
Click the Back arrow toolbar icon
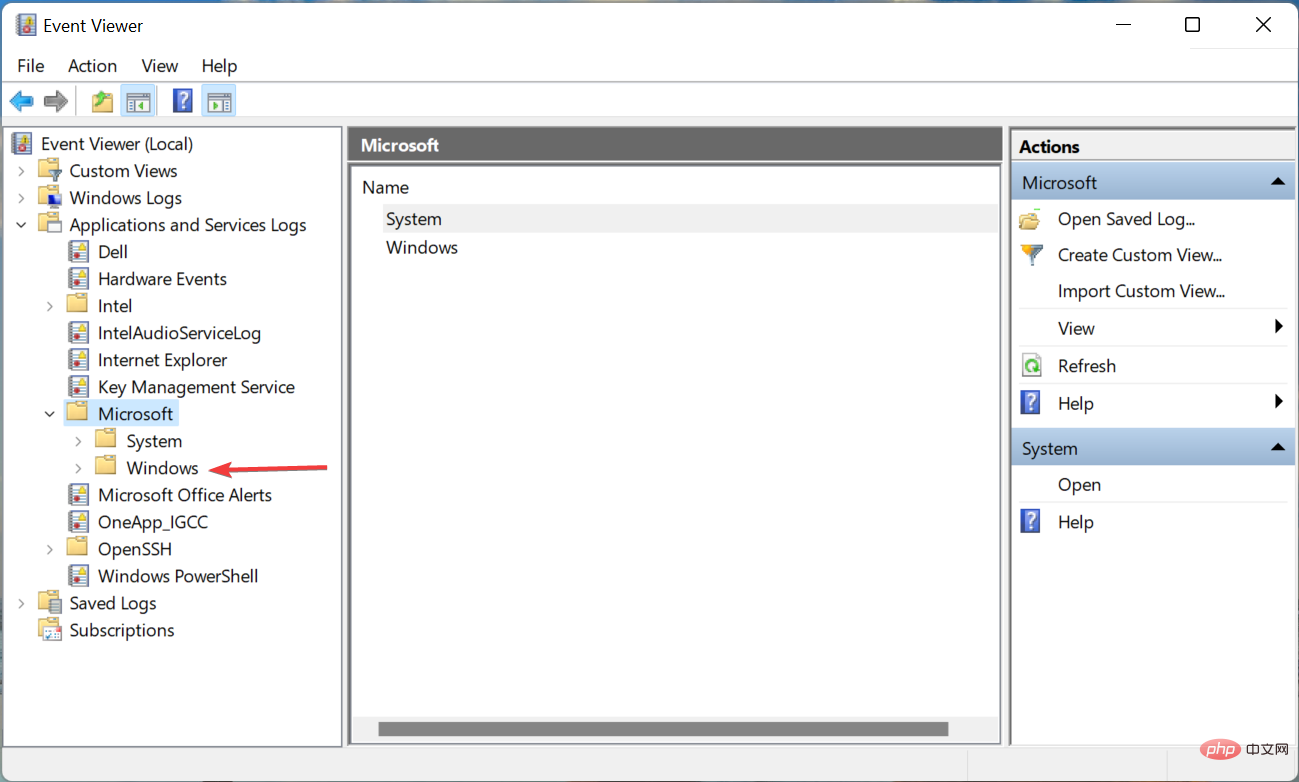pos(22,101)
